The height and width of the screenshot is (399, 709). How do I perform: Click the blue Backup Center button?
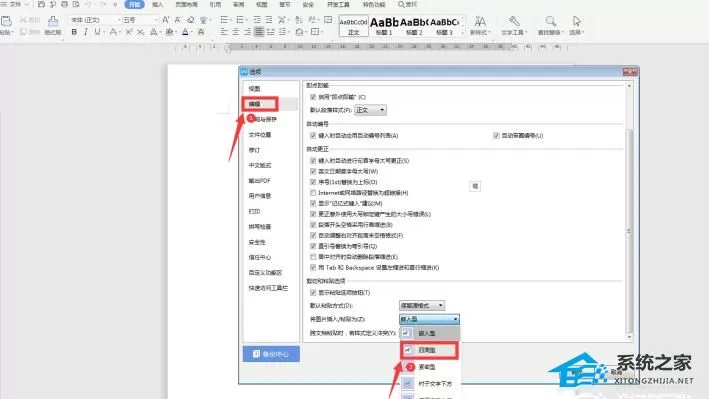coord(271,354)
